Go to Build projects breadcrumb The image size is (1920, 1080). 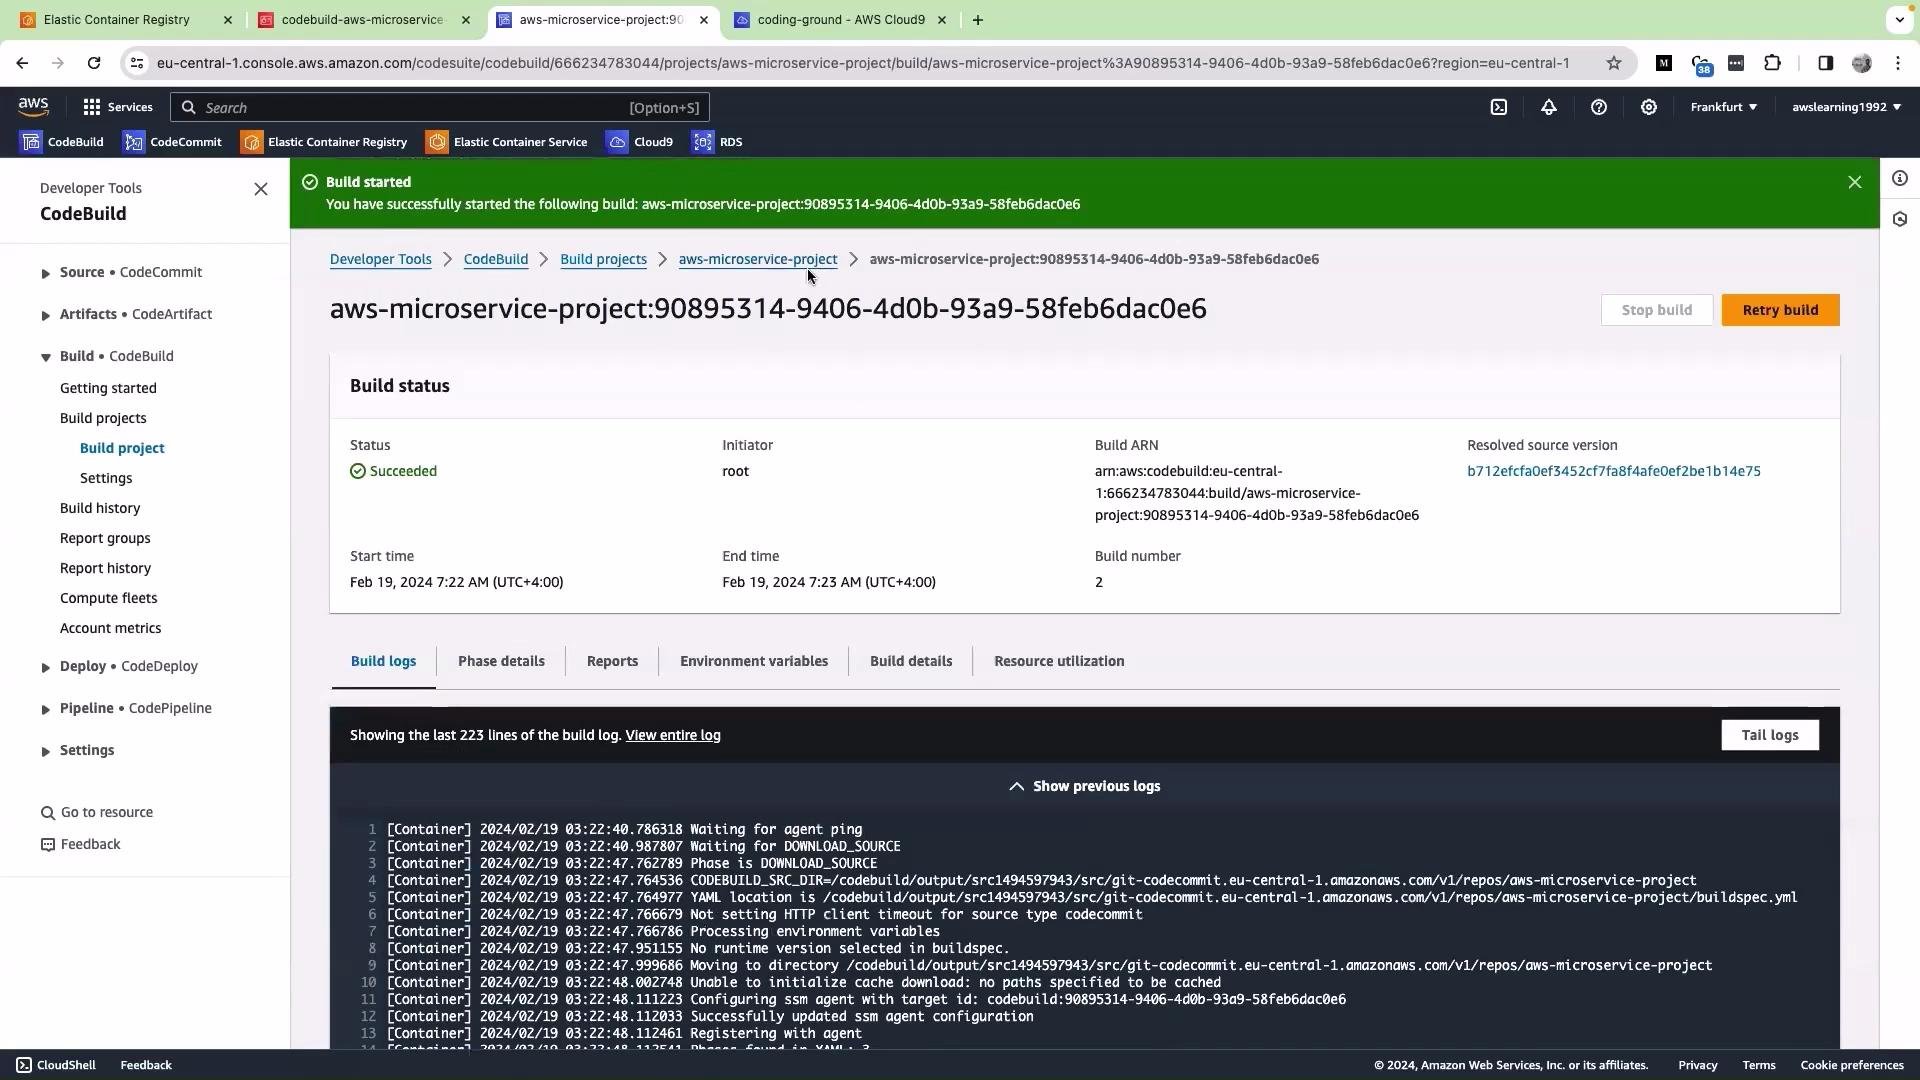[603, 259]
